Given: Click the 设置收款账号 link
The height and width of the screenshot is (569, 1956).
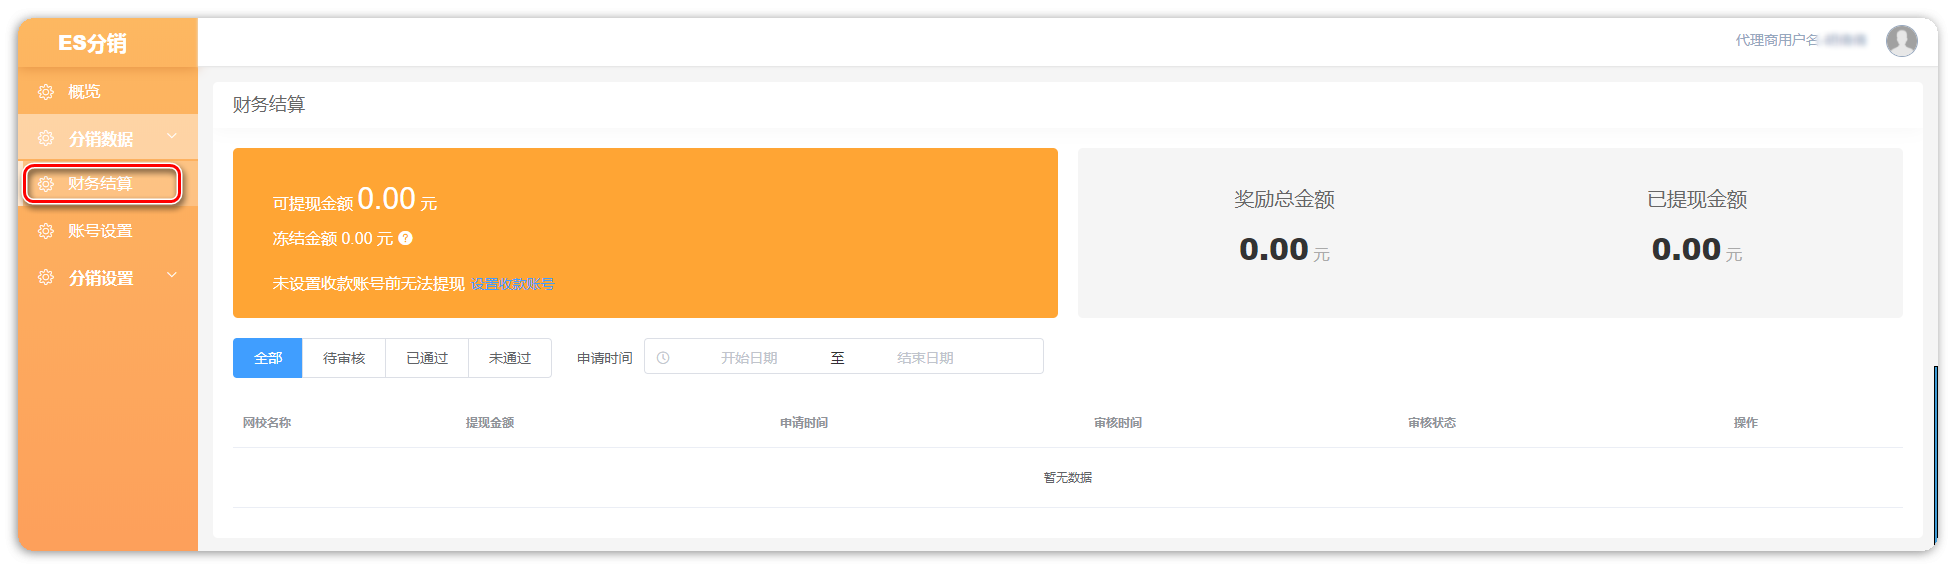Looking at the screenshot, I should (512, 284).
